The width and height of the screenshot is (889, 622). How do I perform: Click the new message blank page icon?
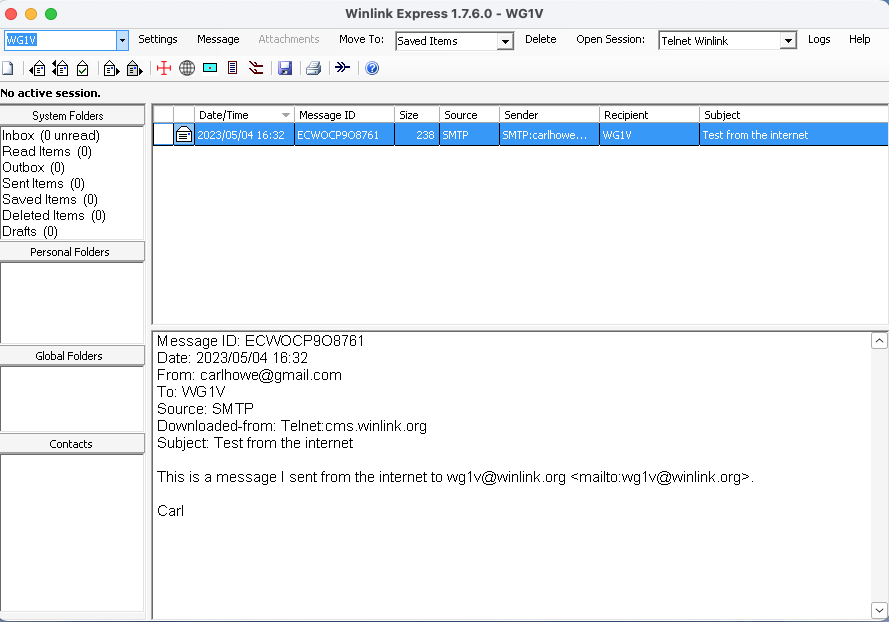8,69
